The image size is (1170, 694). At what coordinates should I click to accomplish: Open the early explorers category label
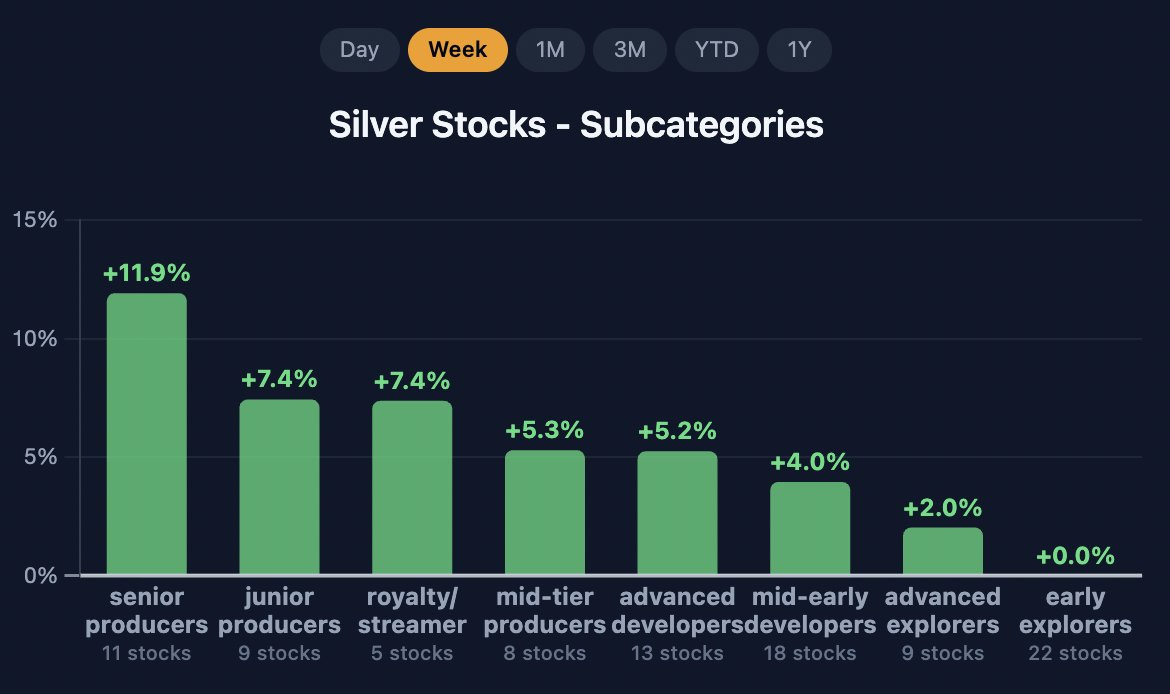1075,610
